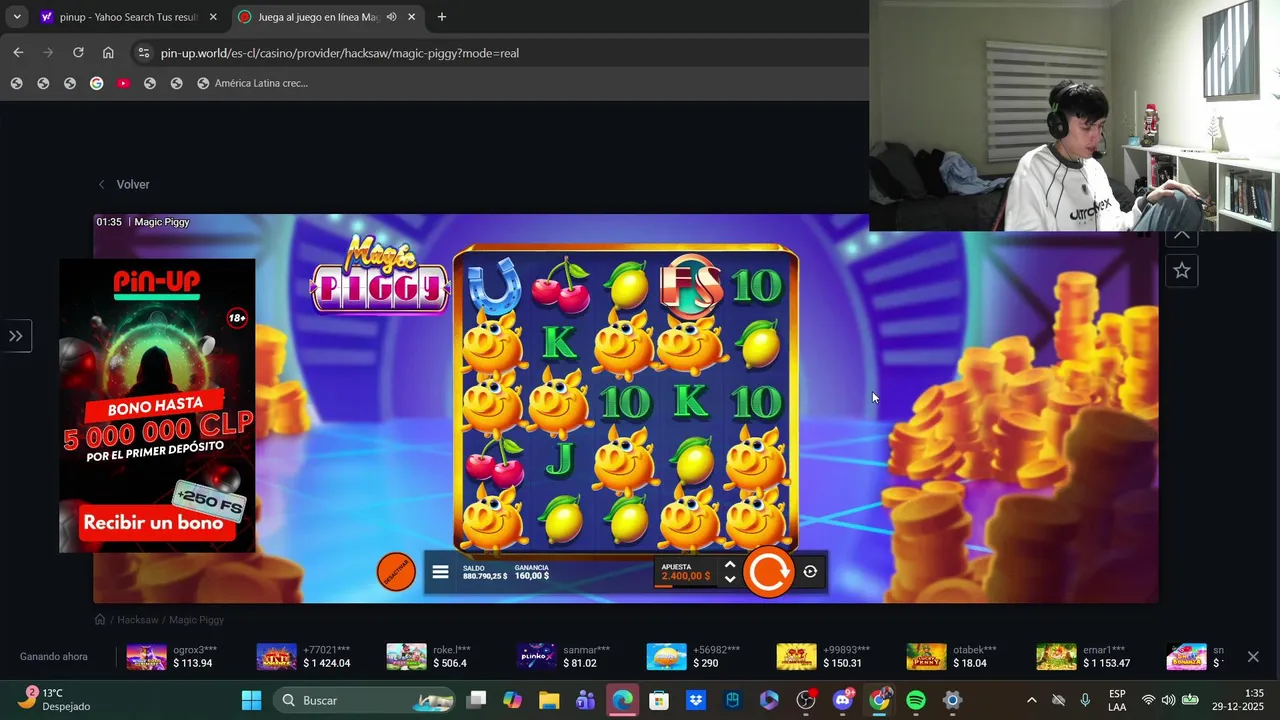Open the autoplay settings icon
The height and width of the screenshot is (720, 1280).
(x=810, y=572)
